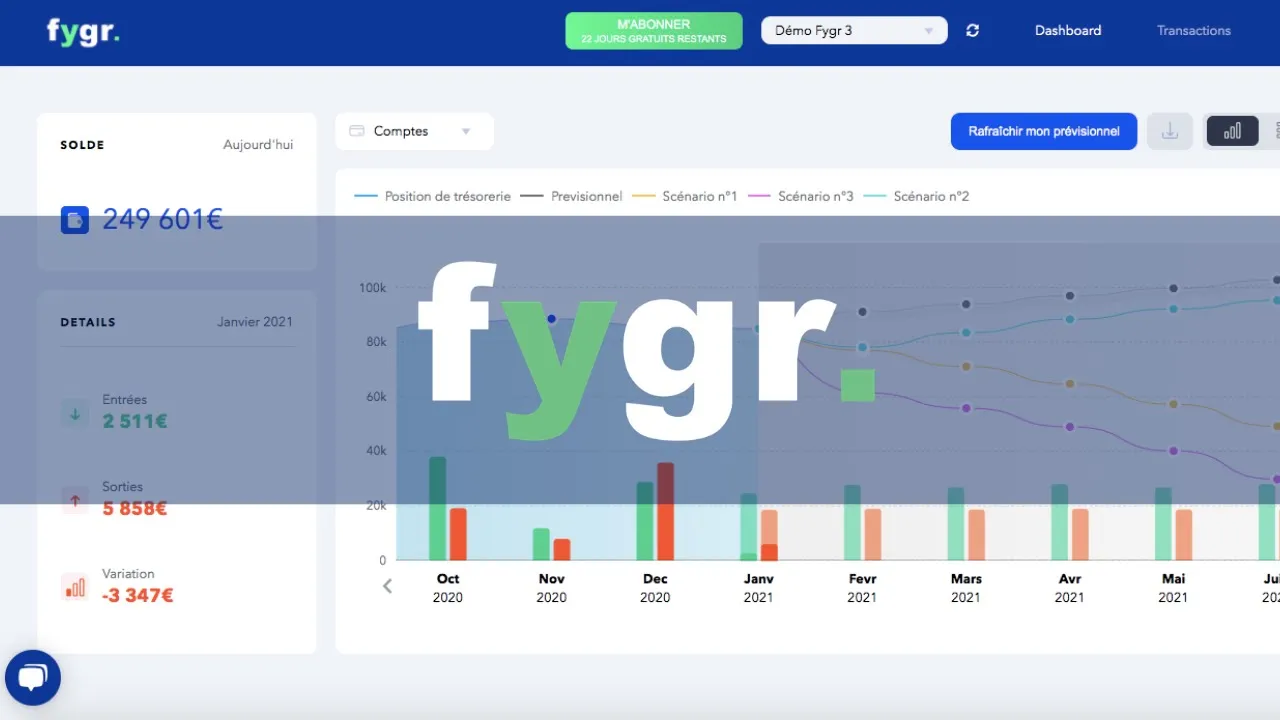1280x720 pixels.
Task: Click the green Nov 2020 income bar
Action: pos(541,544)
